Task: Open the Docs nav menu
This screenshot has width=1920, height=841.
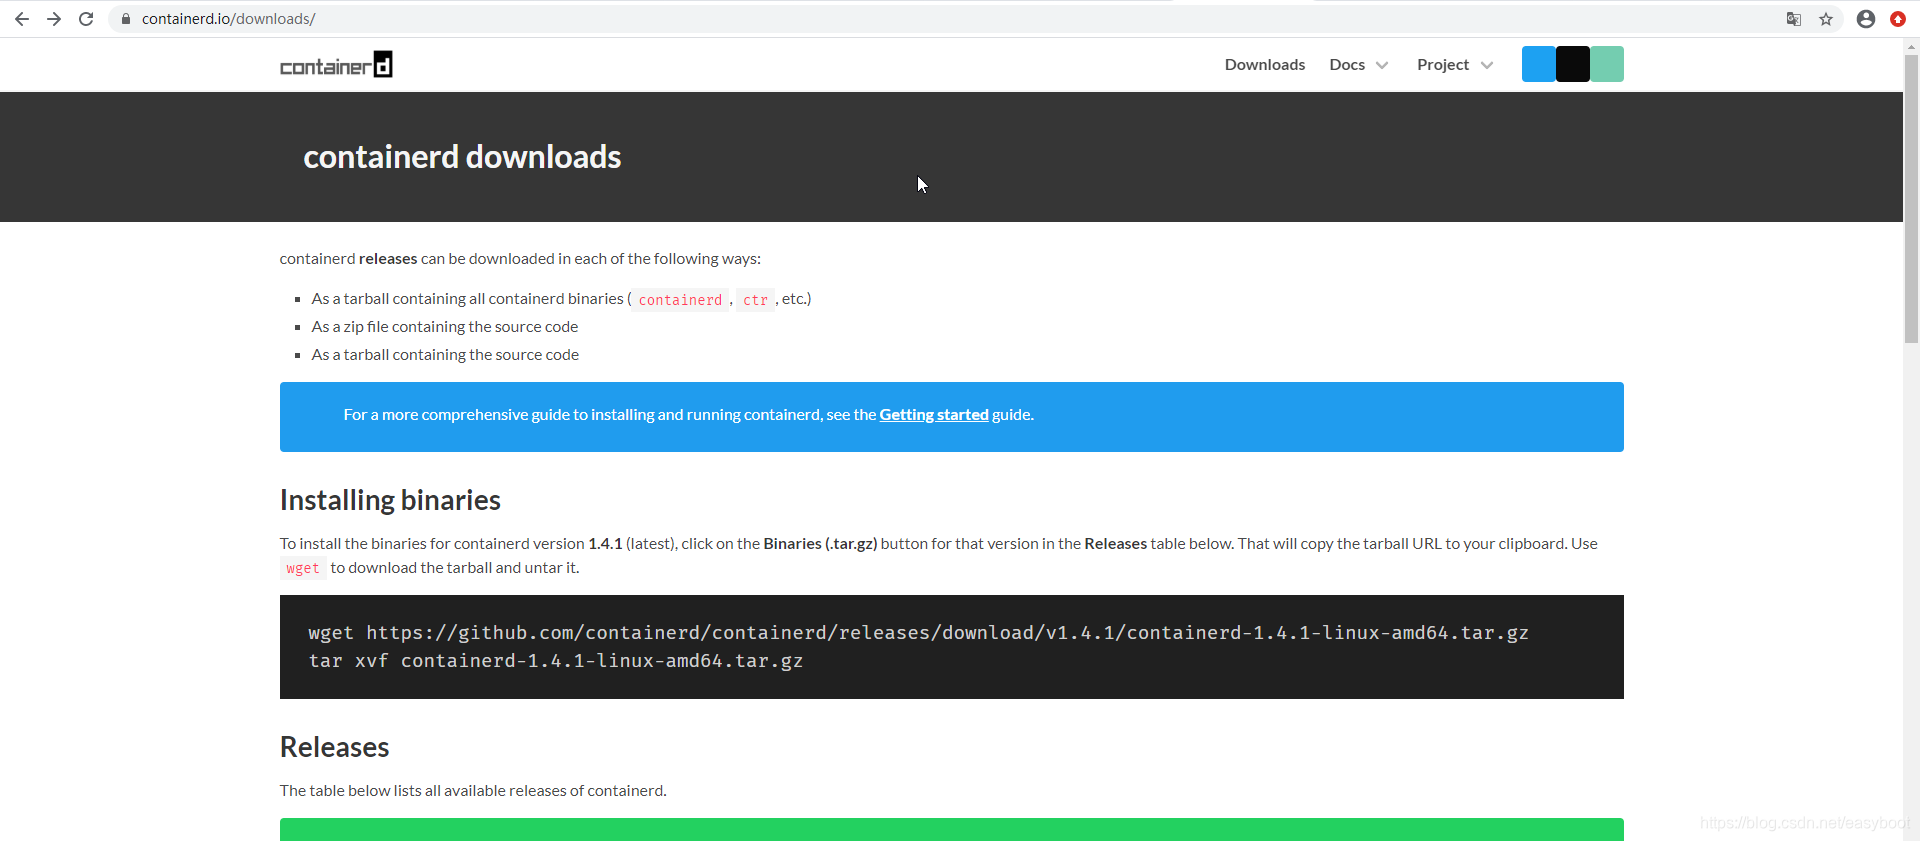Action: pyautogui.click(x=1347, y=65)
